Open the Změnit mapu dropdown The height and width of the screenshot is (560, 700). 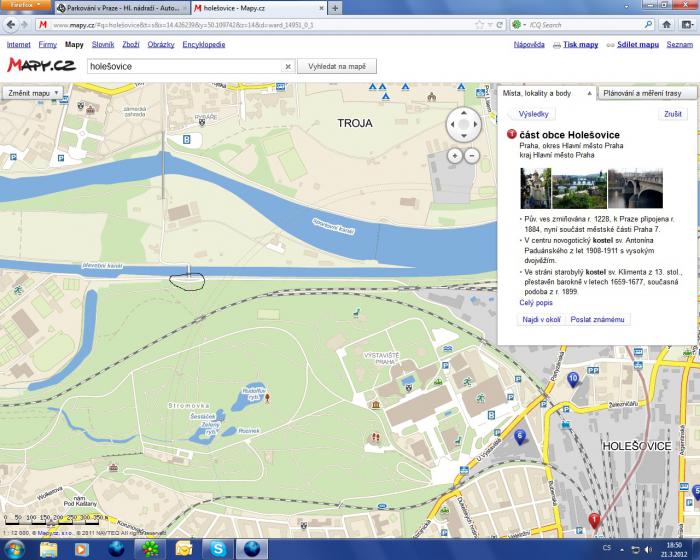tap(34, 92)
